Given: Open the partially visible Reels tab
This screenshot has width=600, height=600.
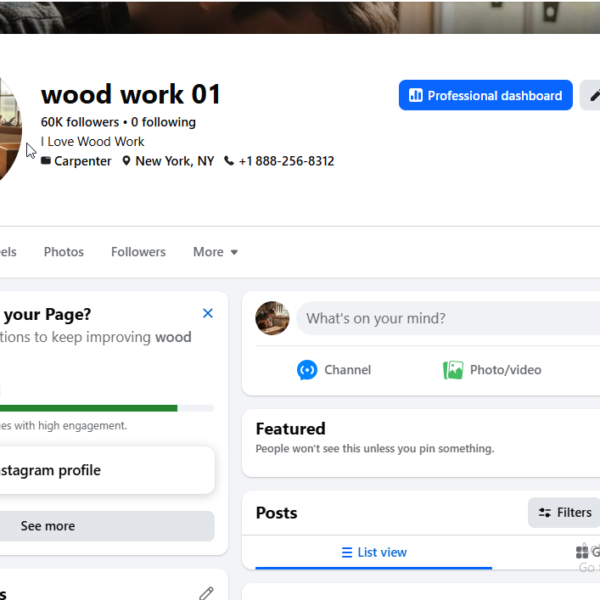Looking at the screenshot, I should click(8, 252).
